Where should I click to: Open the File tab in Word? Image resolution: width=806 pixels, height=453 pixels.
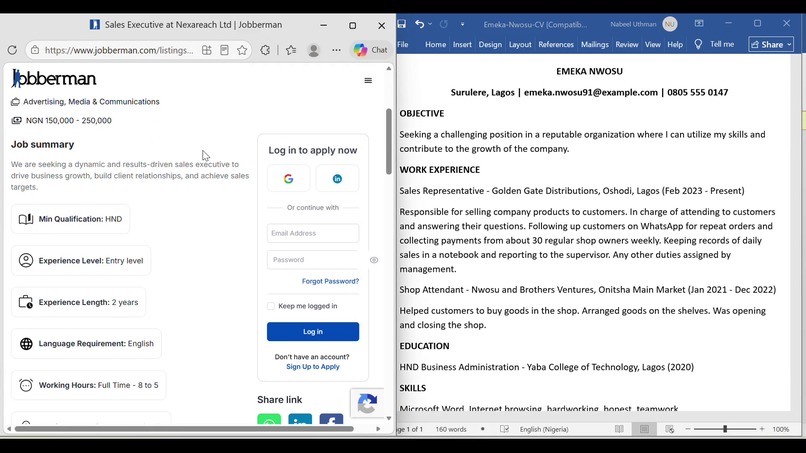tap(403, 45)
